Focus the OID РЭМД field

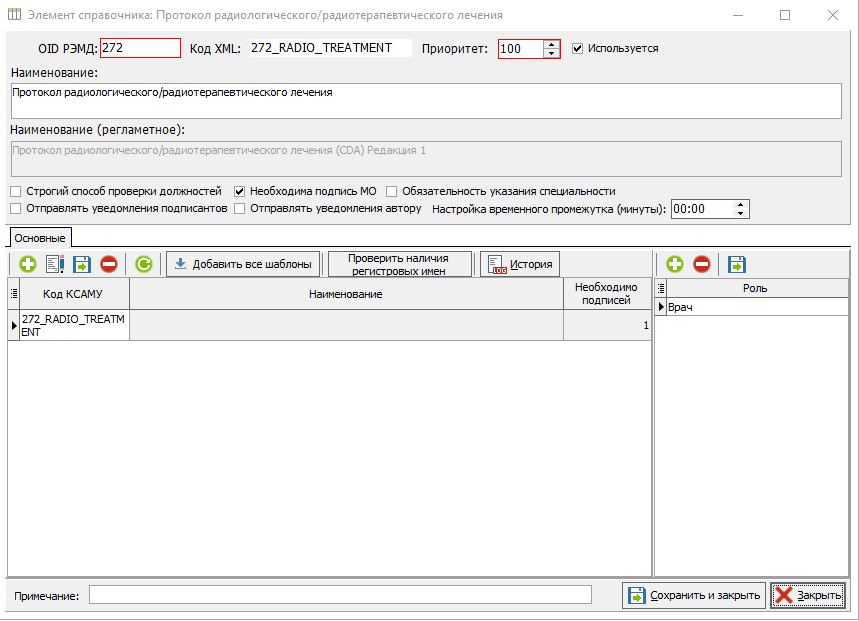point(140,48)
